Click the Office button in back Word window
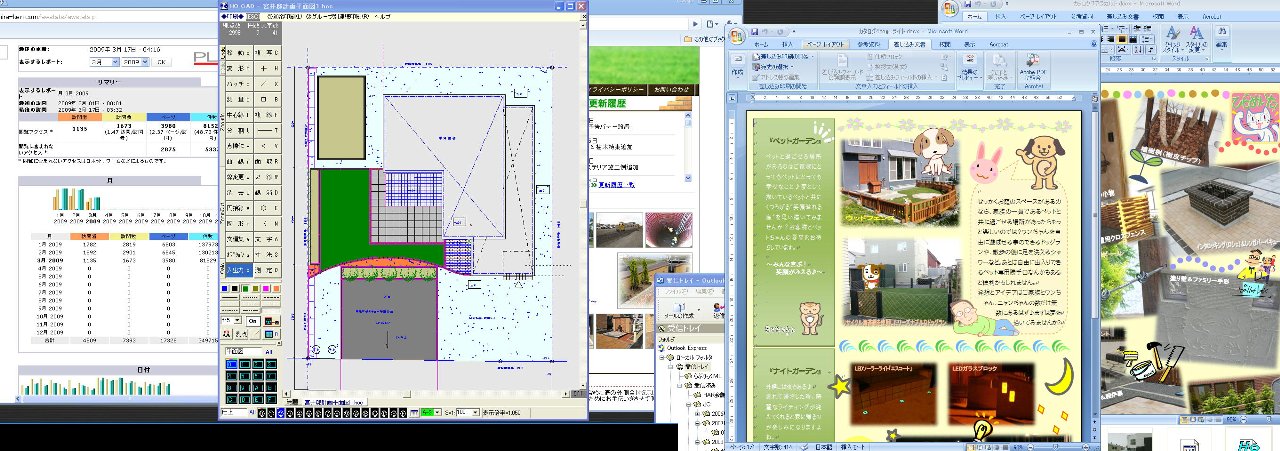Image resolution: width=1280 pixels, height=451 pixels. point(950,8)
